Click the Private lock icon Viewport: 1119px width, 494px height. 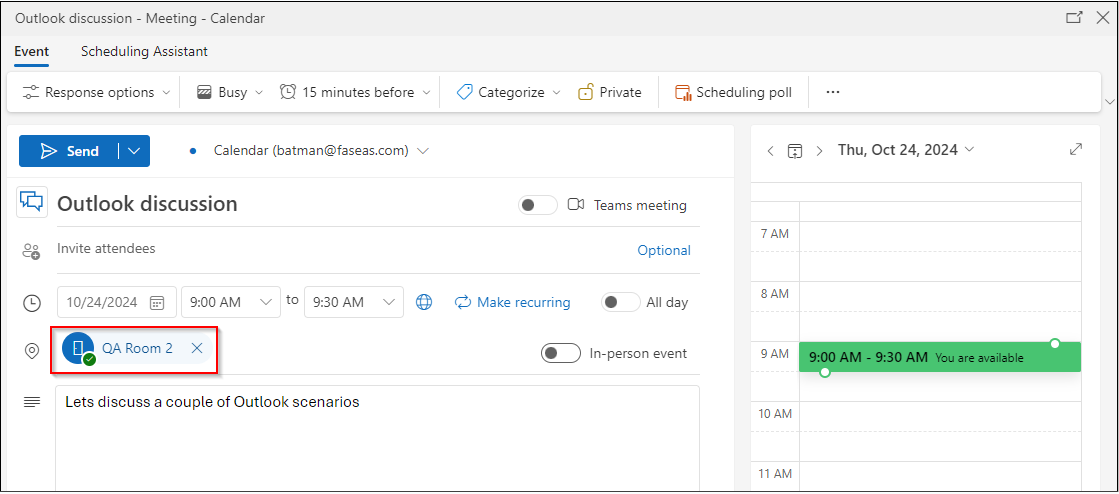586,92
